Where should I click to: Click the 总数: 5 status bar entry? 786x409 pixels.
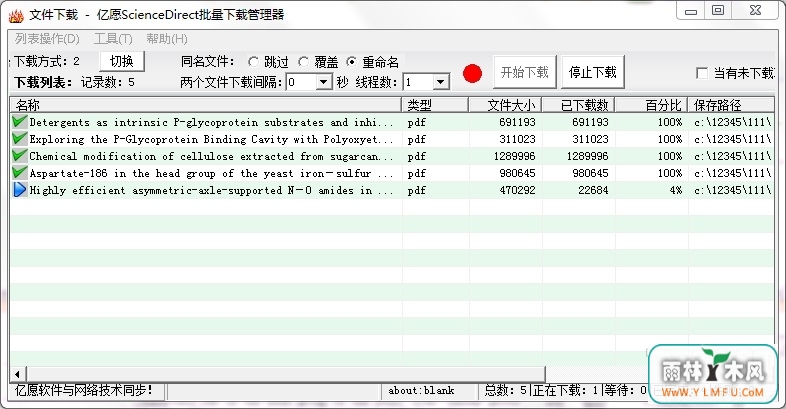pos(506,390)
